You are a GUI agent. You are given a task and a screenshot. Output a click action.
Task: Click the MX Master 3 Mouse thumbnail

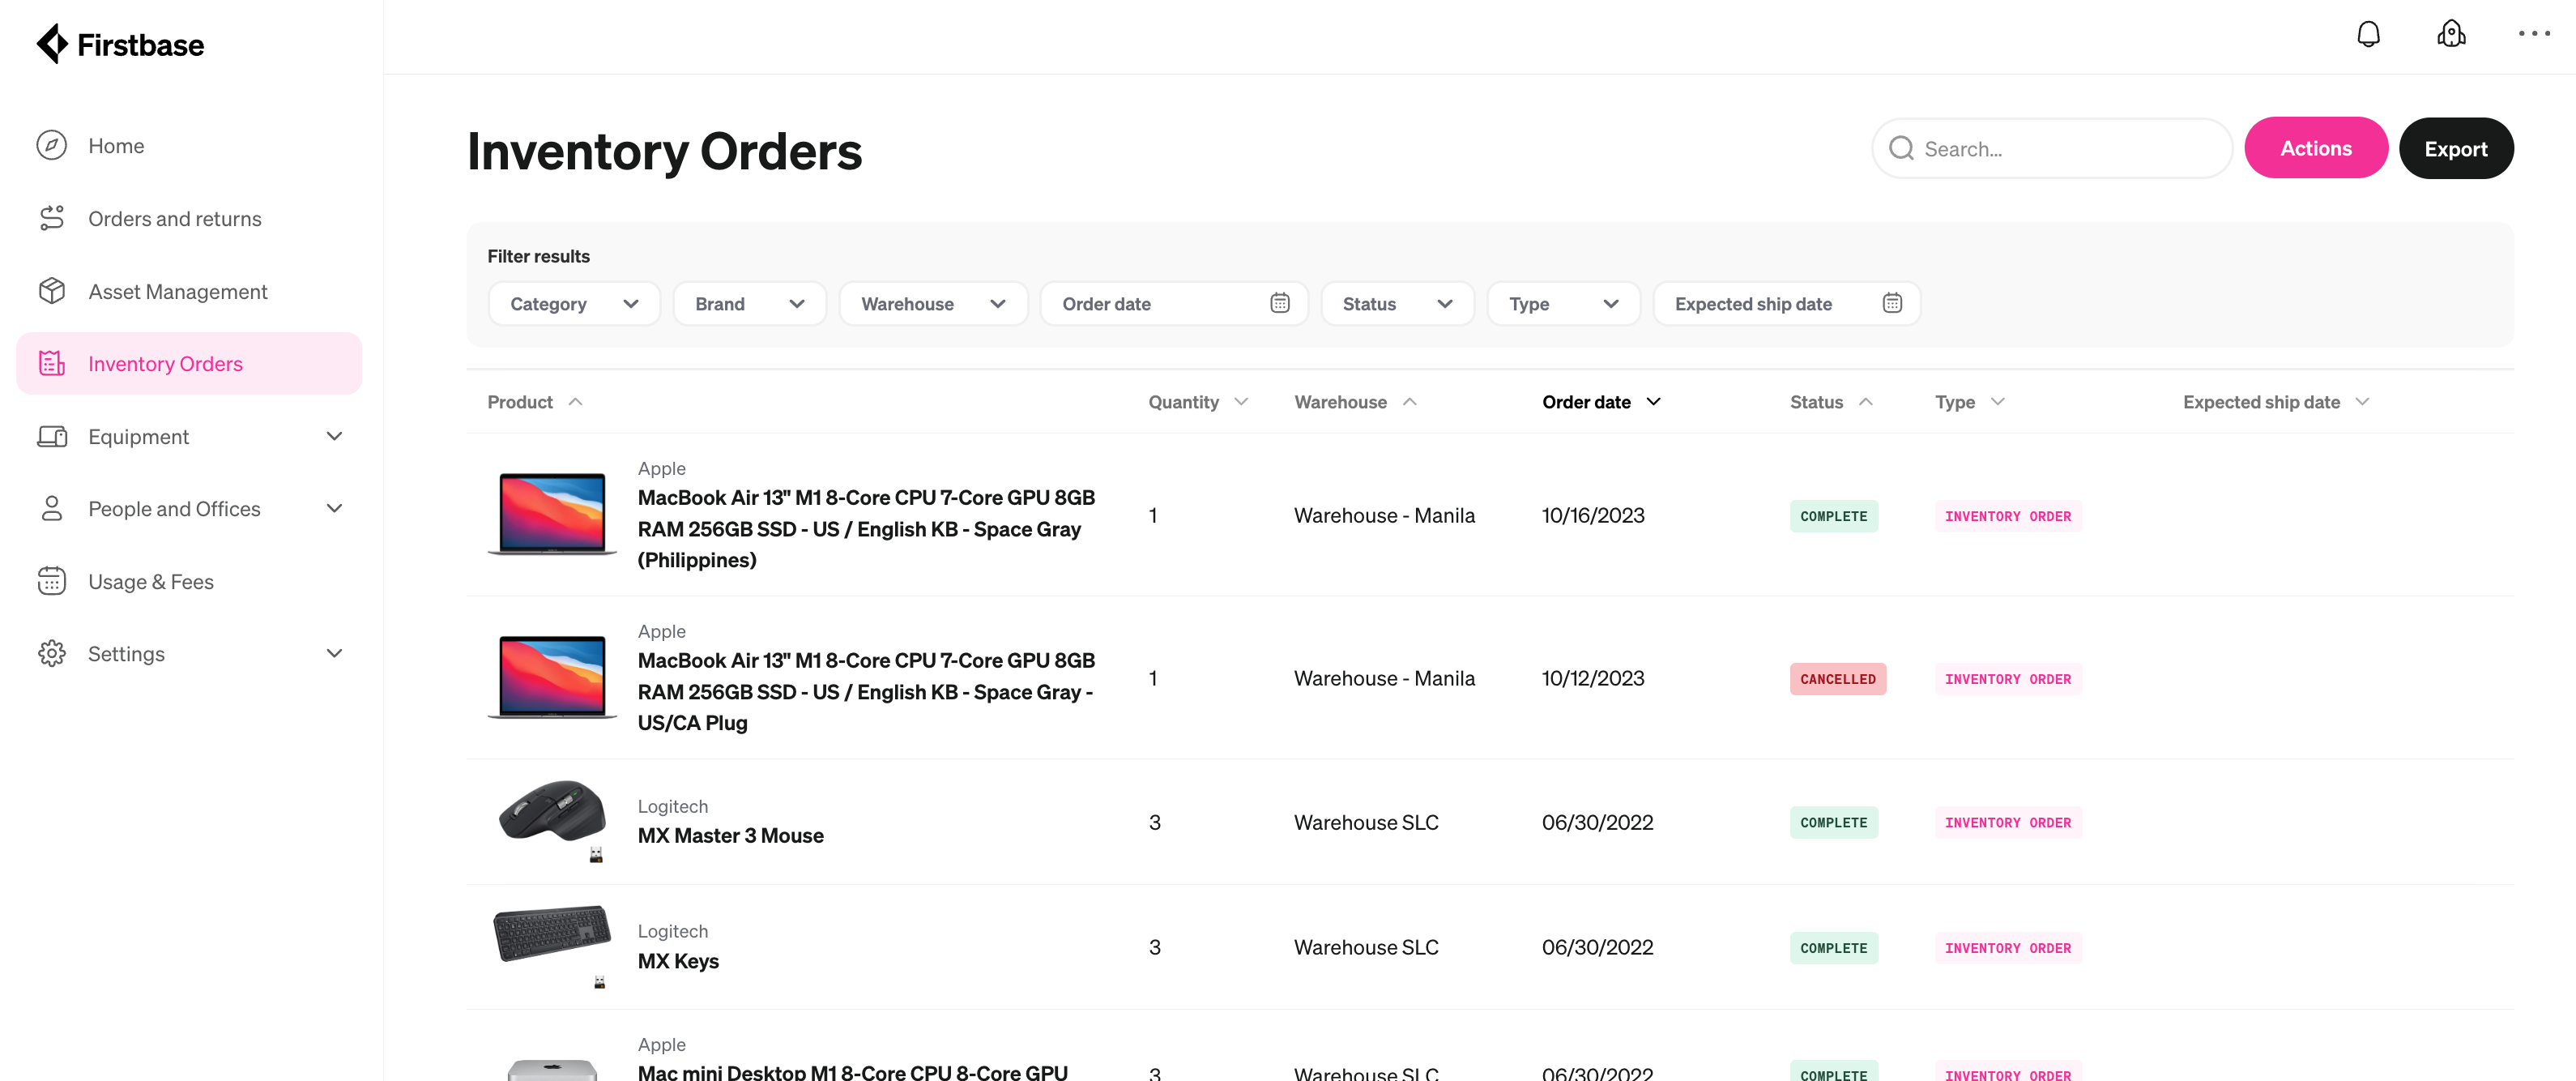pos(552,821)
